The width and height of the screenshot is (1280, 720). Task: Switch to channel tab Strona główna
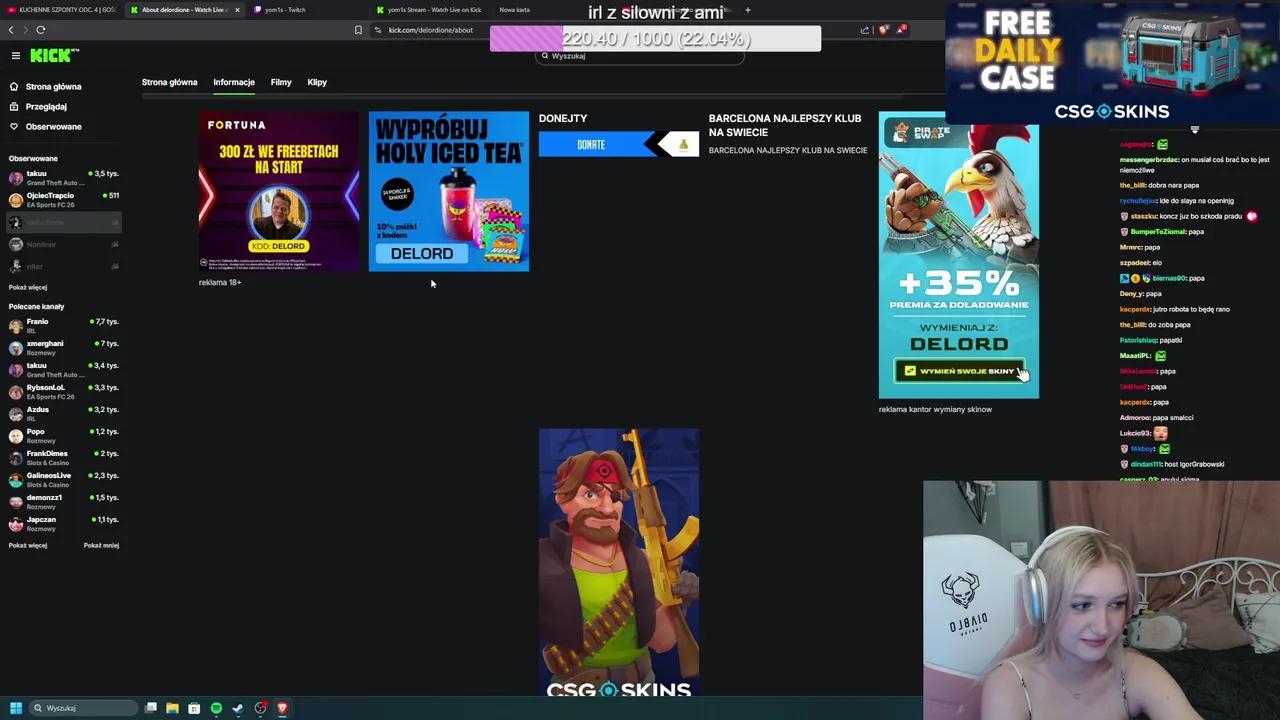click(x=169, y=82)
